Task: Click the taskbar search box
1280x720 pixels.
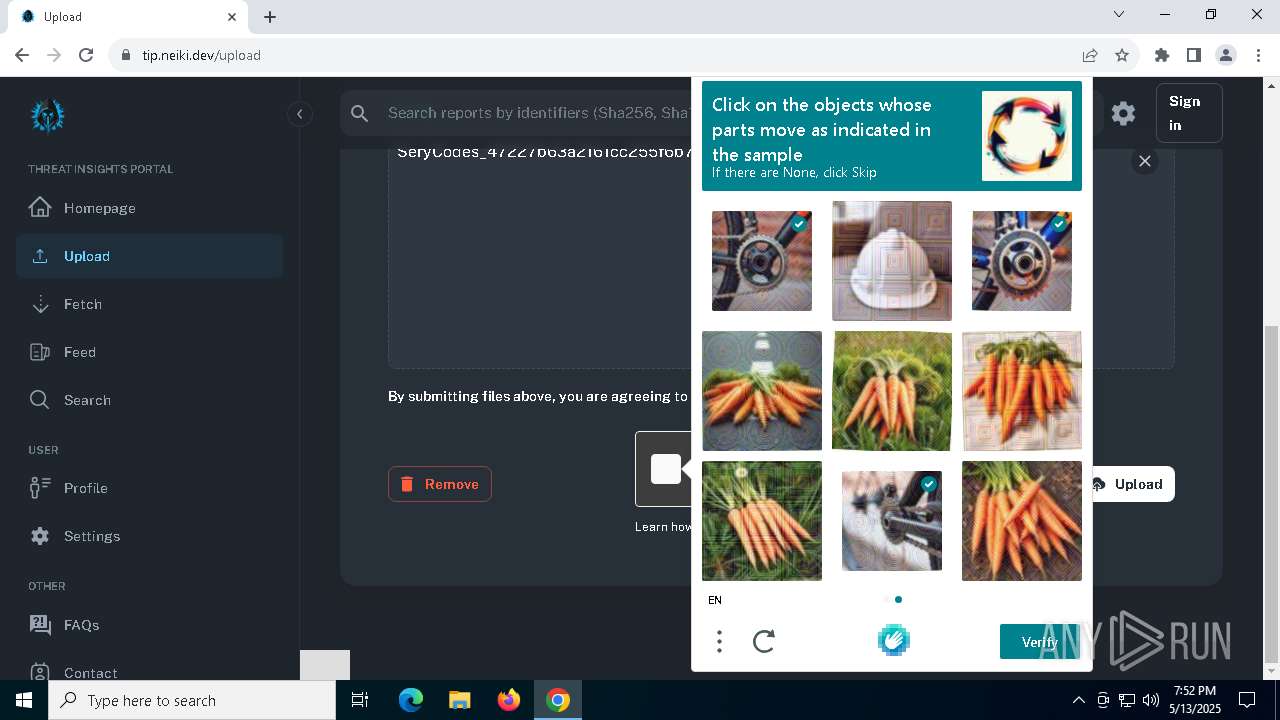Action: pos(192,700)
